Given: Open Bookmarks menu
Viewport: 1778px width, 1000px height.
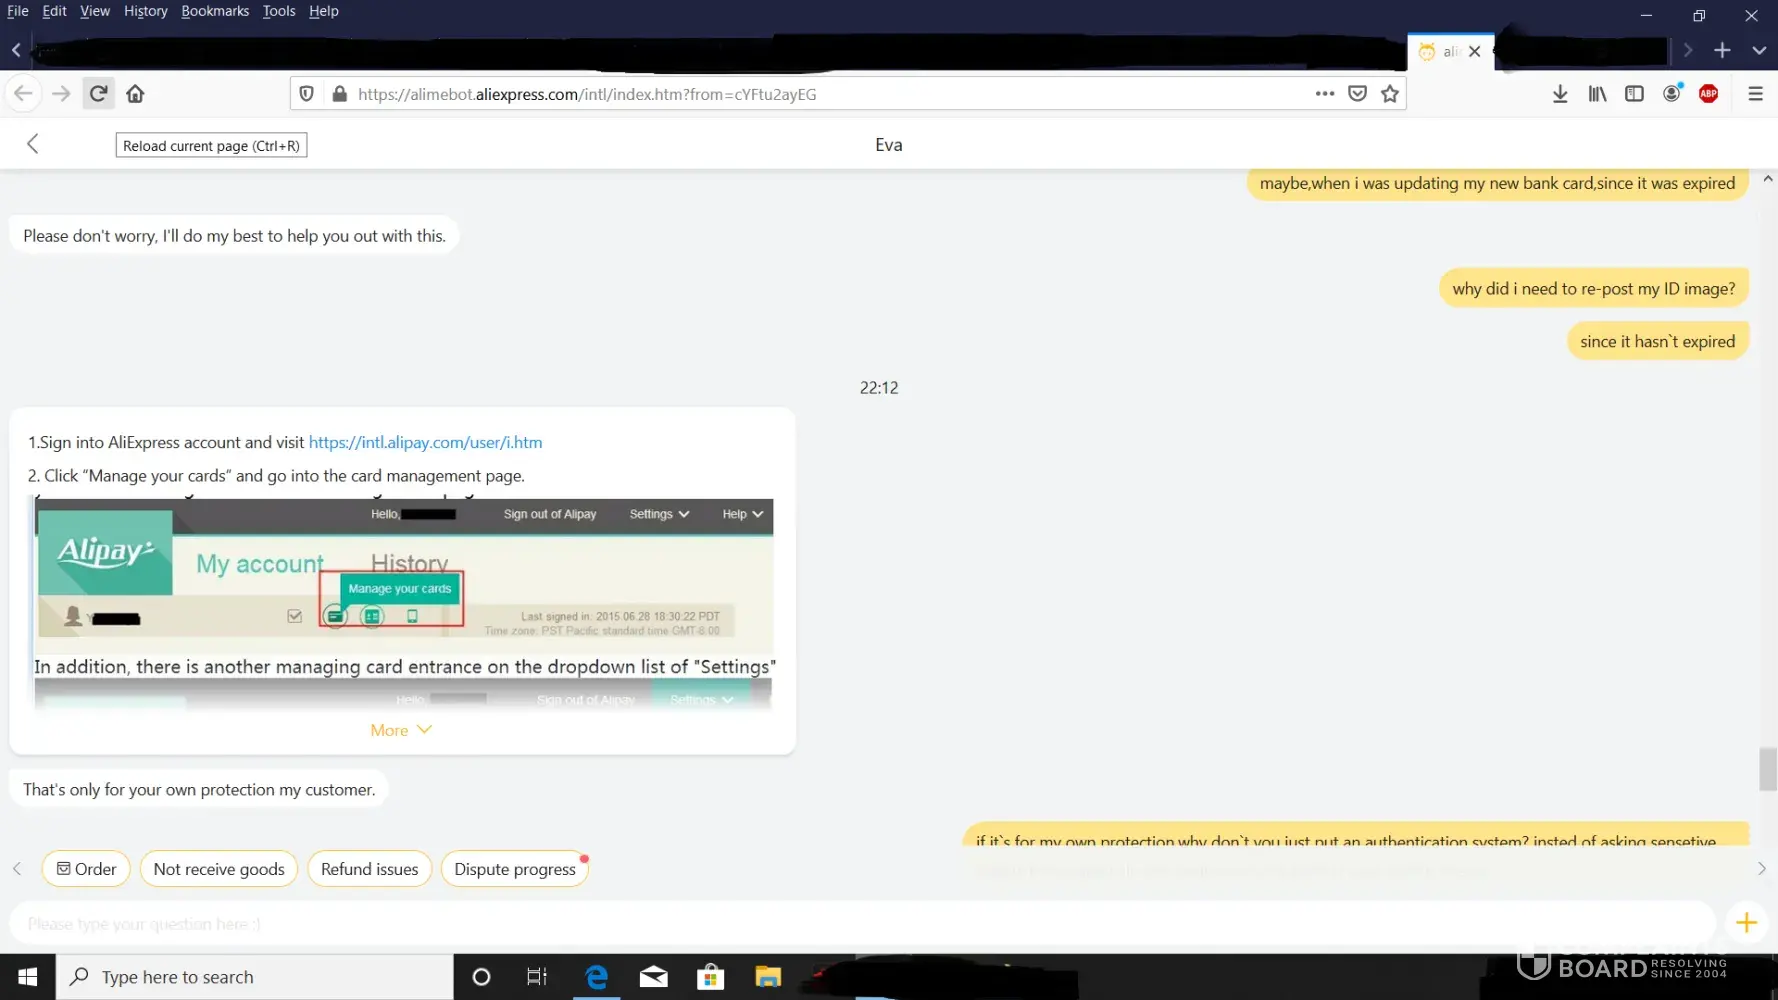Looking at the screenshot, I should click(x=215, y=11).
